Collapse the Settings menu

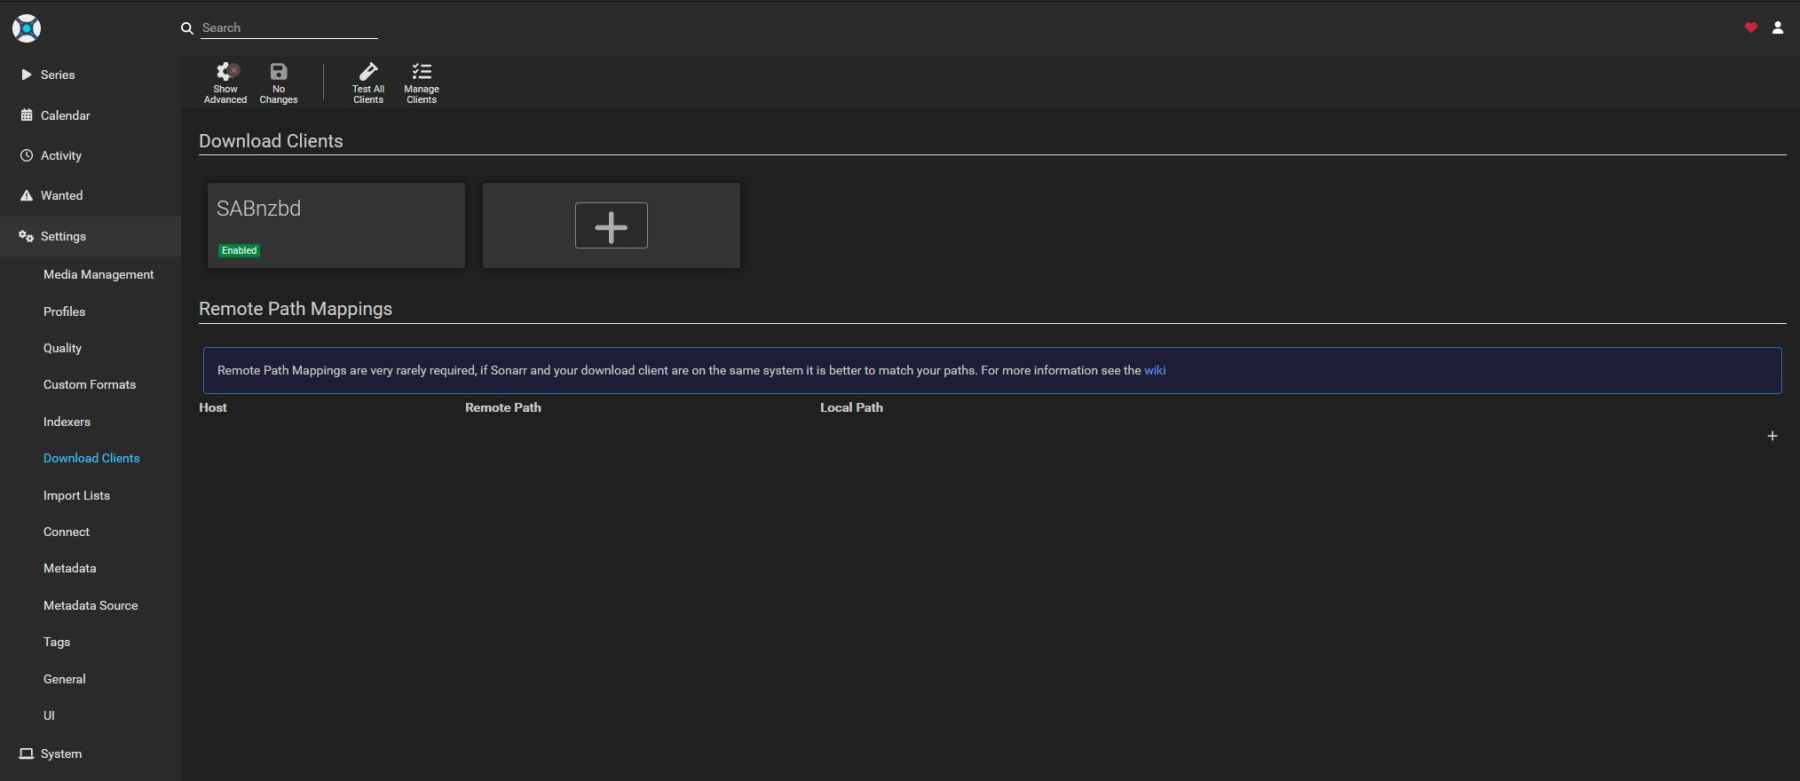[63, 236]
